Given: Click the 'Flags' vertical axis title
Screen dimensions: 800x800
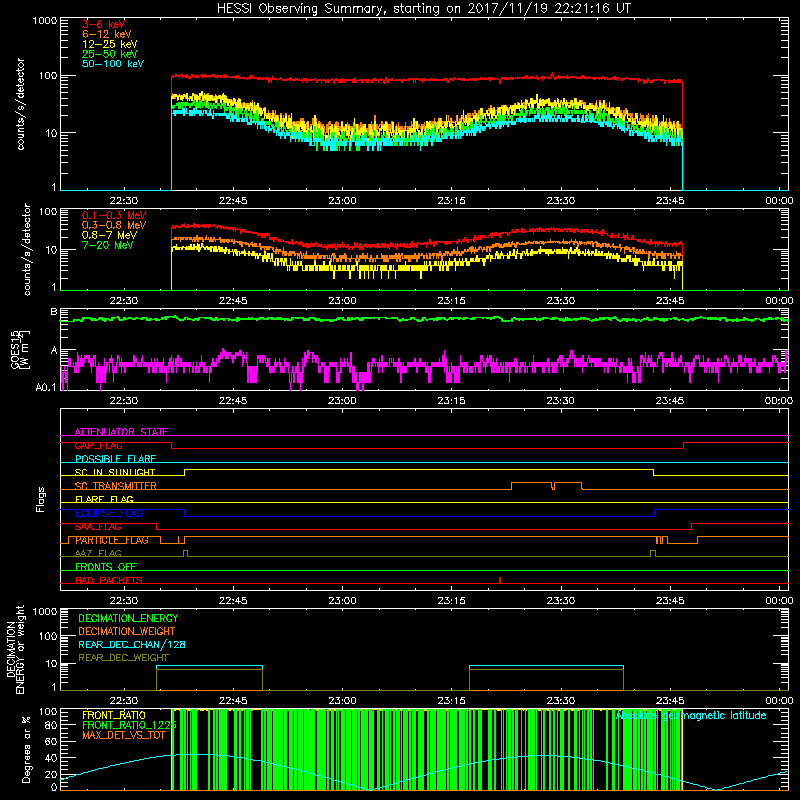Looking at the screenshot, I should [x=41, y=499].
